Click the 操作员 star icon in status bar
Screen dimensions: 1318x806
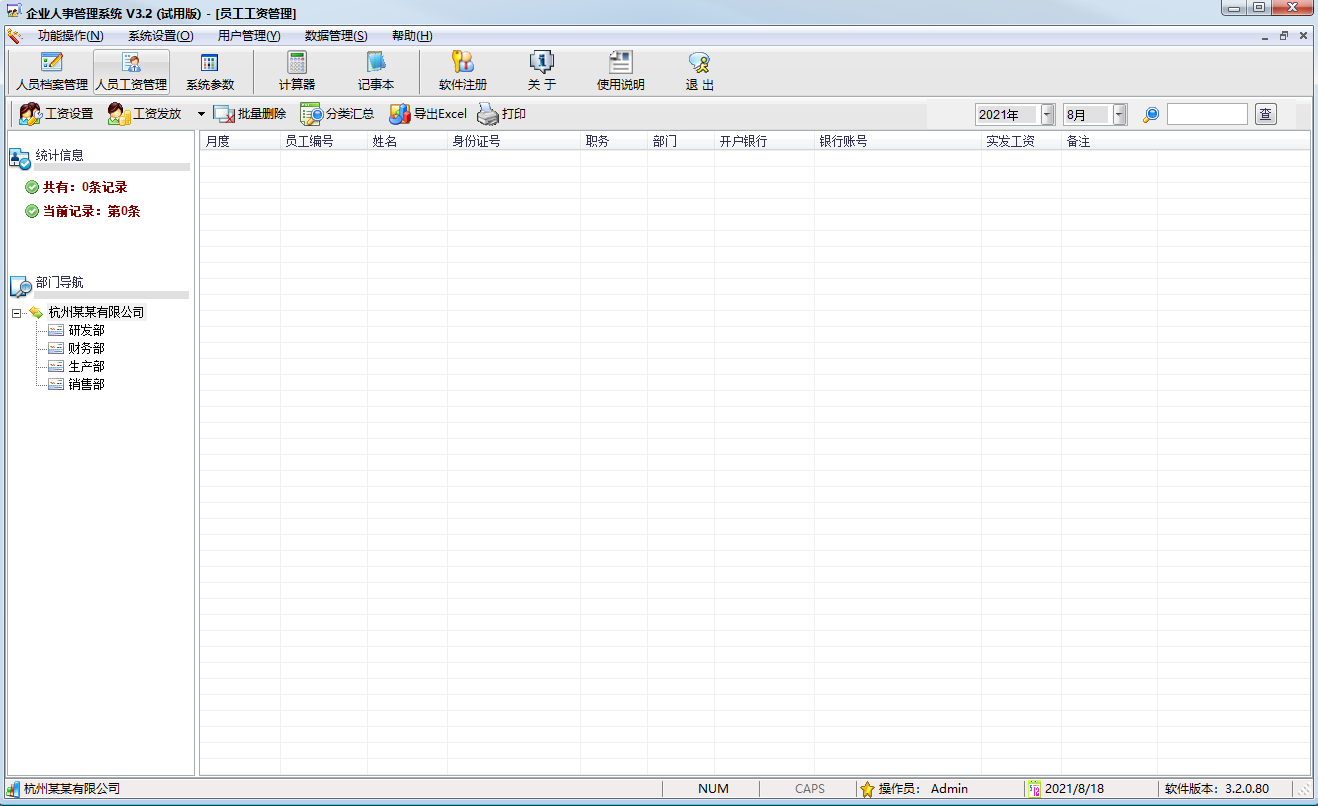point(867,789)
